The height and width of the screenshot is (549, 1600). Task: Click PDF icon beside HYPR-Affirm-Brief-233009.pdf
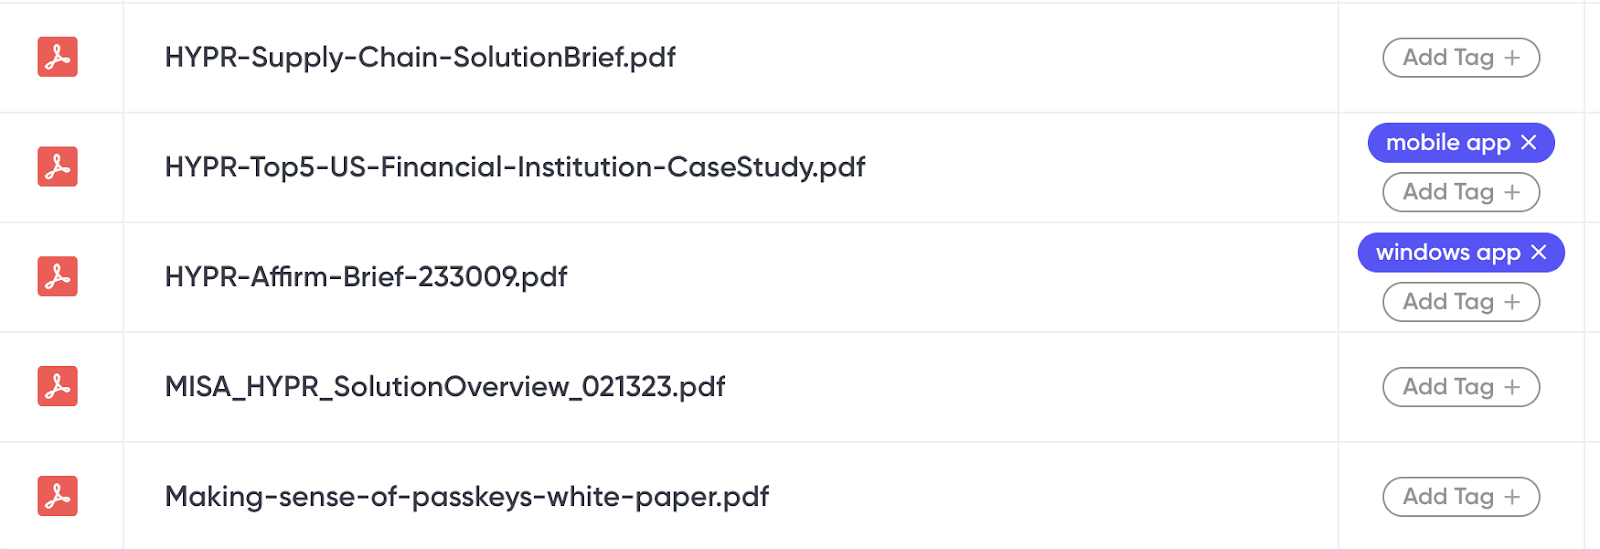57,277
